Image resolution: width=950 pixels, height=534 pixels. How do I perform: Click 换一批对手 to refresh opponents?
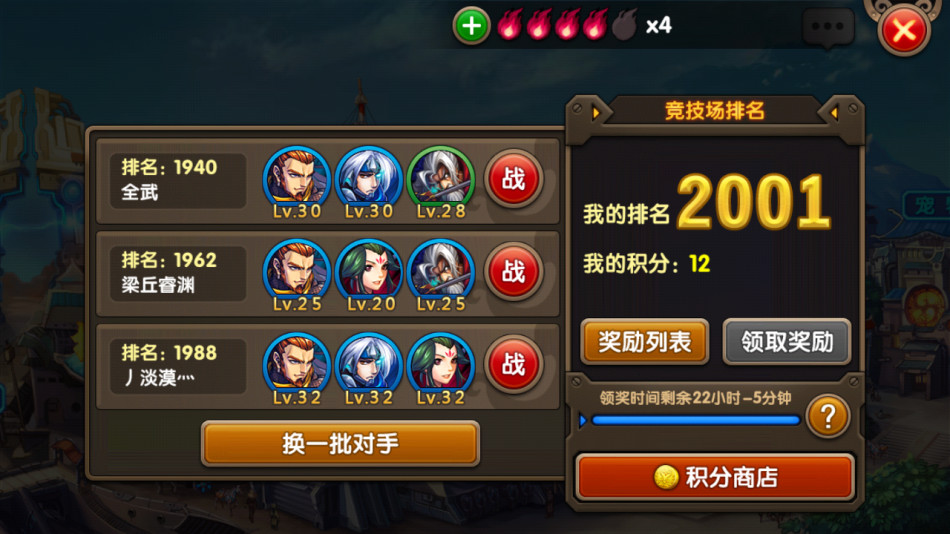click(340, 444)
